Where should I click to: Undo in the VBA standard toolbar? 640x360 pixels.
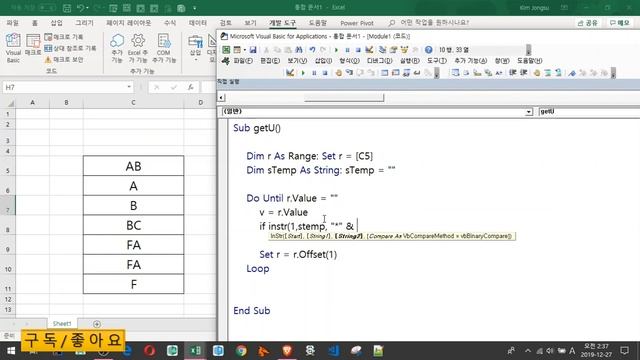pos(312,50)
